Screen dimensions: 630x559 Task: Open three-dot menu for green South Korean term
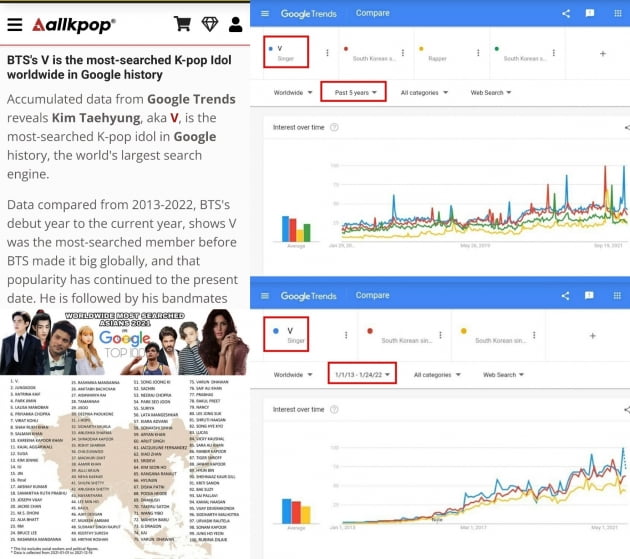tap(554, 53)
